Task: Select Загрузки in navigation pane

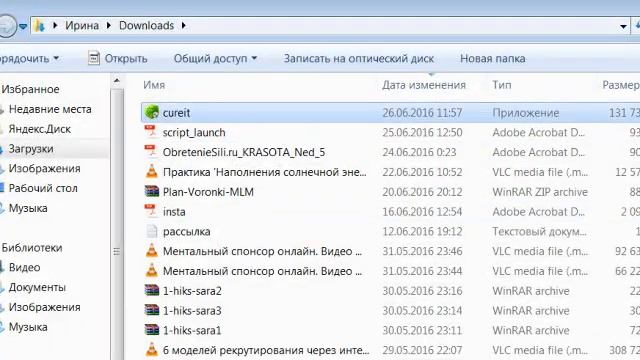Action: (x=31, y=149)
